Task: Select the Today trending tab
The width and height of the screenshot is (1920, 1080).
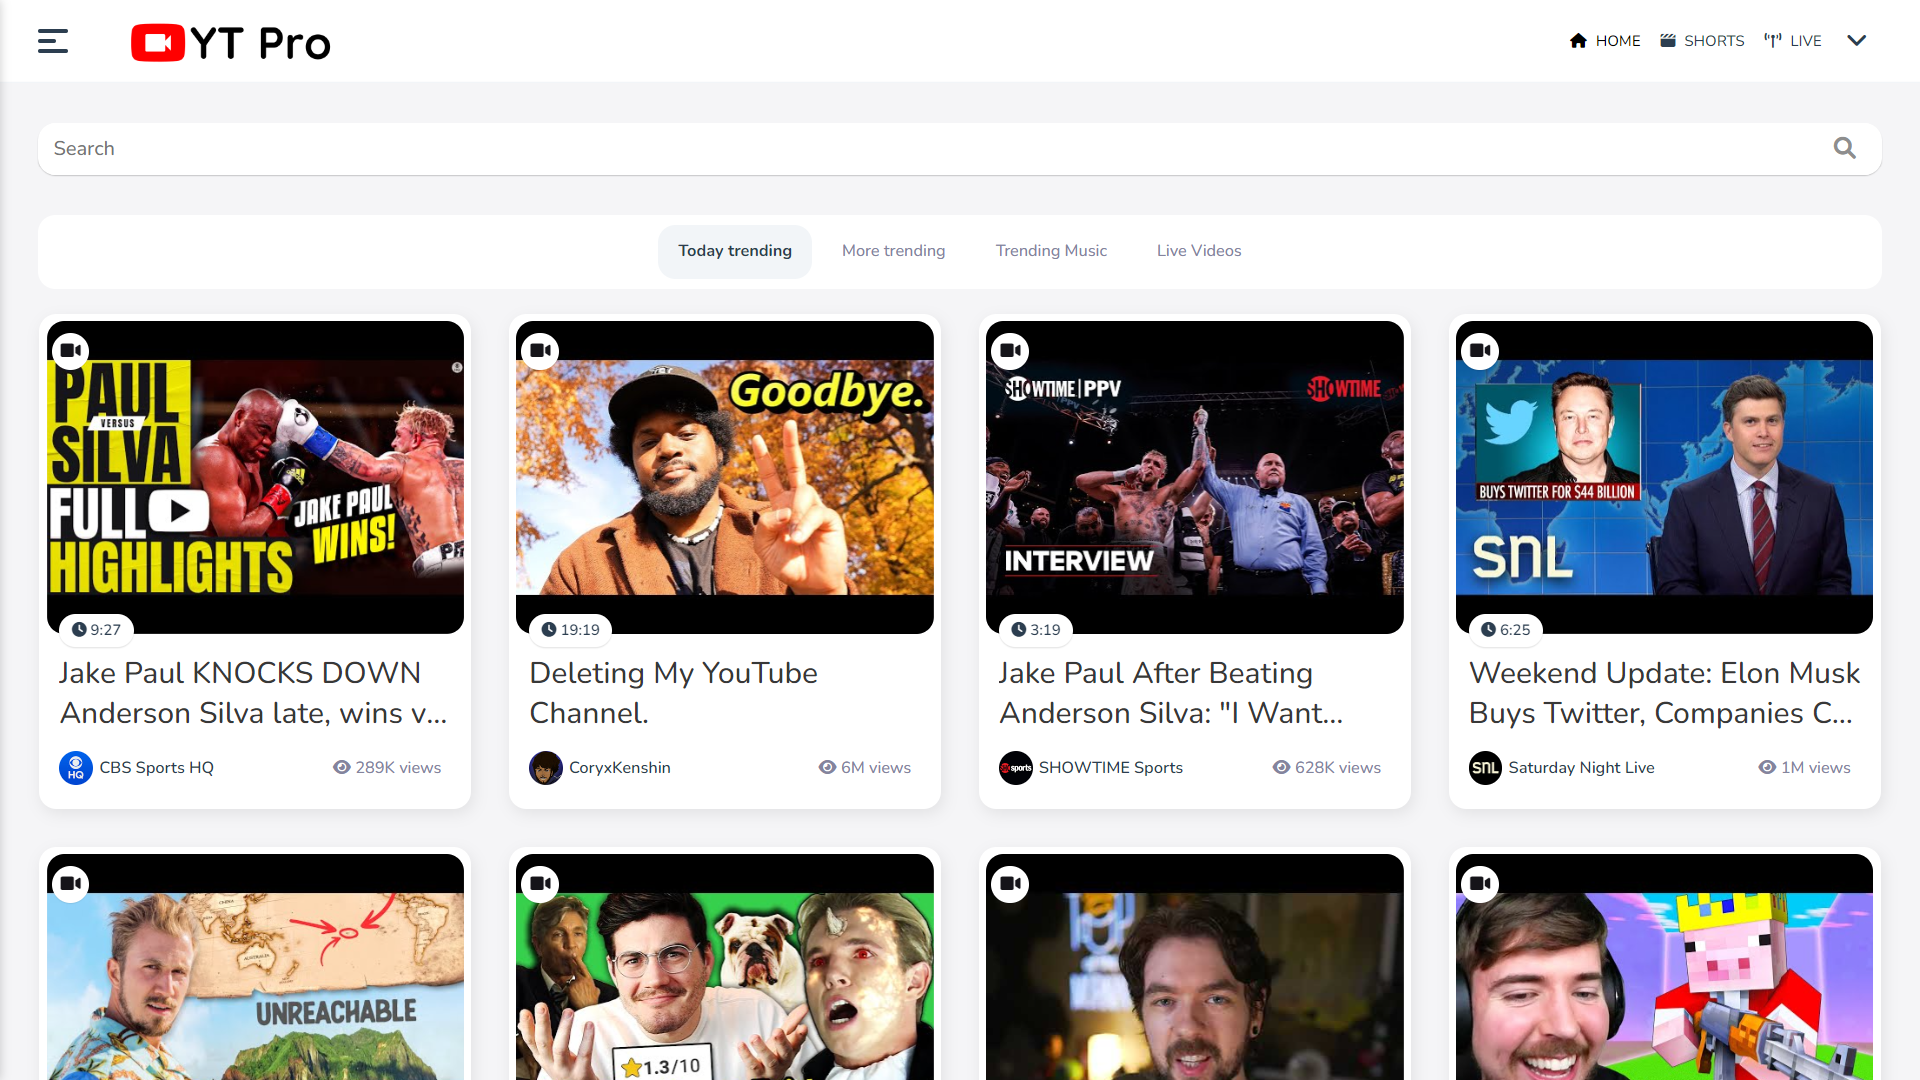Action: pyautogui.click(x=735, y=251)
